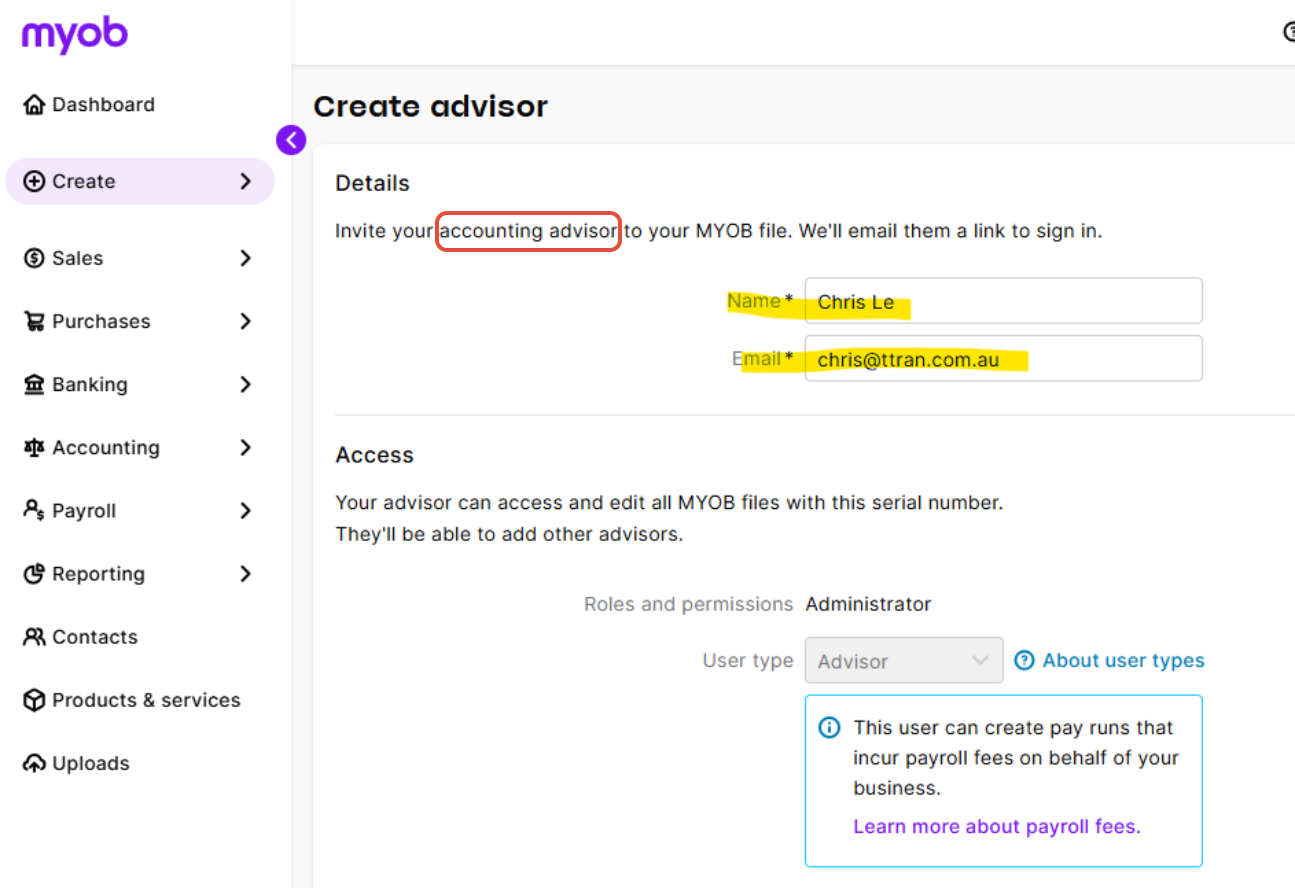Click the info icon in payroll fees notice
This screenshot has height=888, width=1295.
(x=830, y=728)
